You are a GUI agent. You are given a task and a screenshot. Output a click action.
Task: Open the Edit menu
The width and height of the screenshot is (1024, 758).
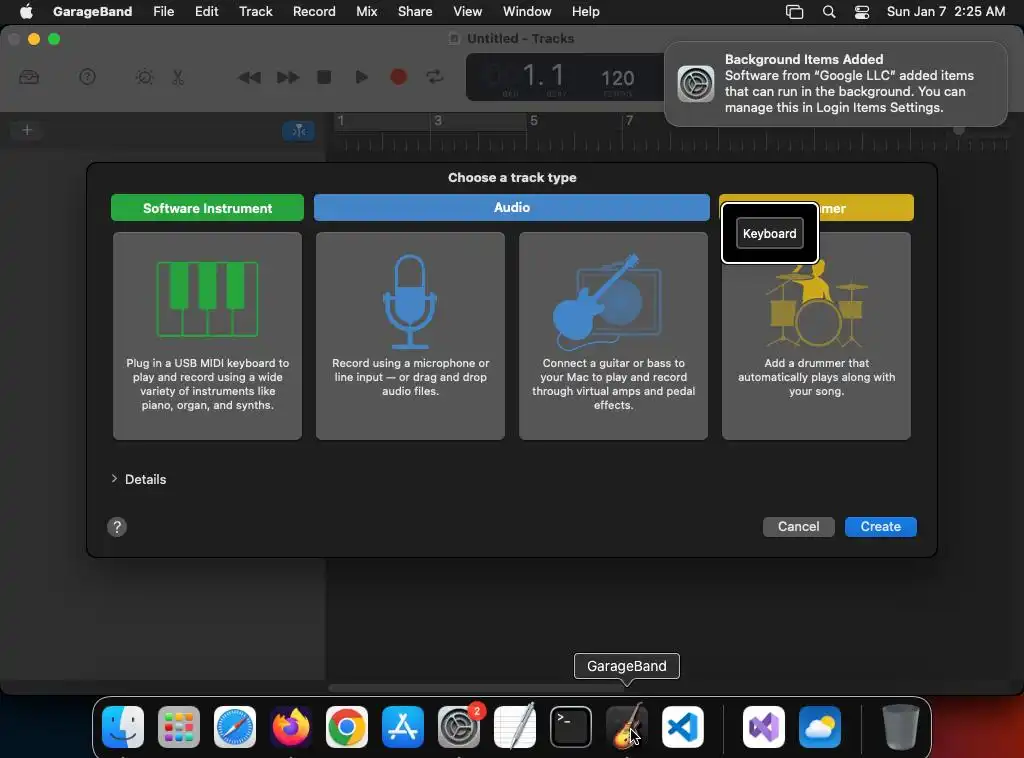206,11
